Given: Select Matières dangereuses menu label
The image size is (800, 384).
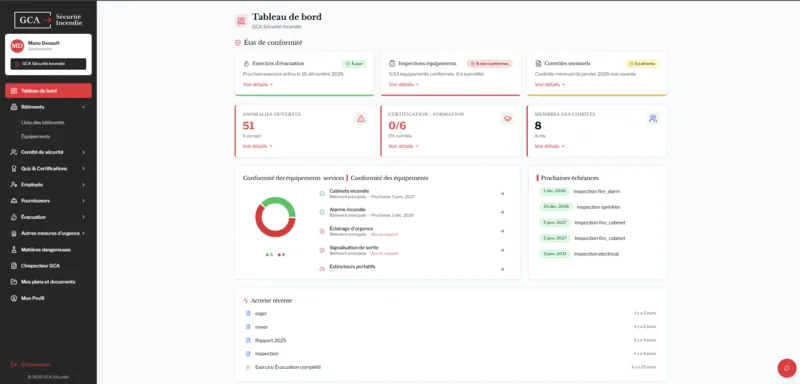Looking at the screenshot, I should 46,250.
